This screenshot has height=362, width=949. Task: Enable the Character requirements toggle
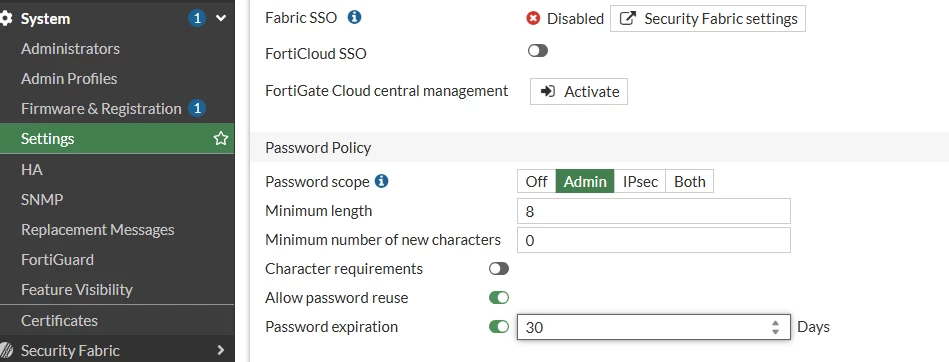click(499, 269)
